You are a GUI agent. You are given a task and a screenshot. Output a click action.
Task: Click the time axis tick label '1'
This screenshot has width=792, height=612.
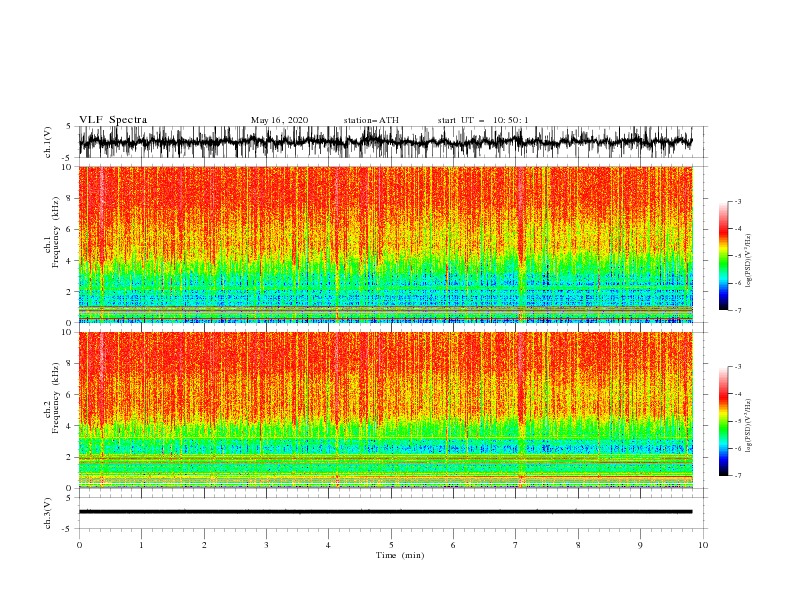pos(142,545)
